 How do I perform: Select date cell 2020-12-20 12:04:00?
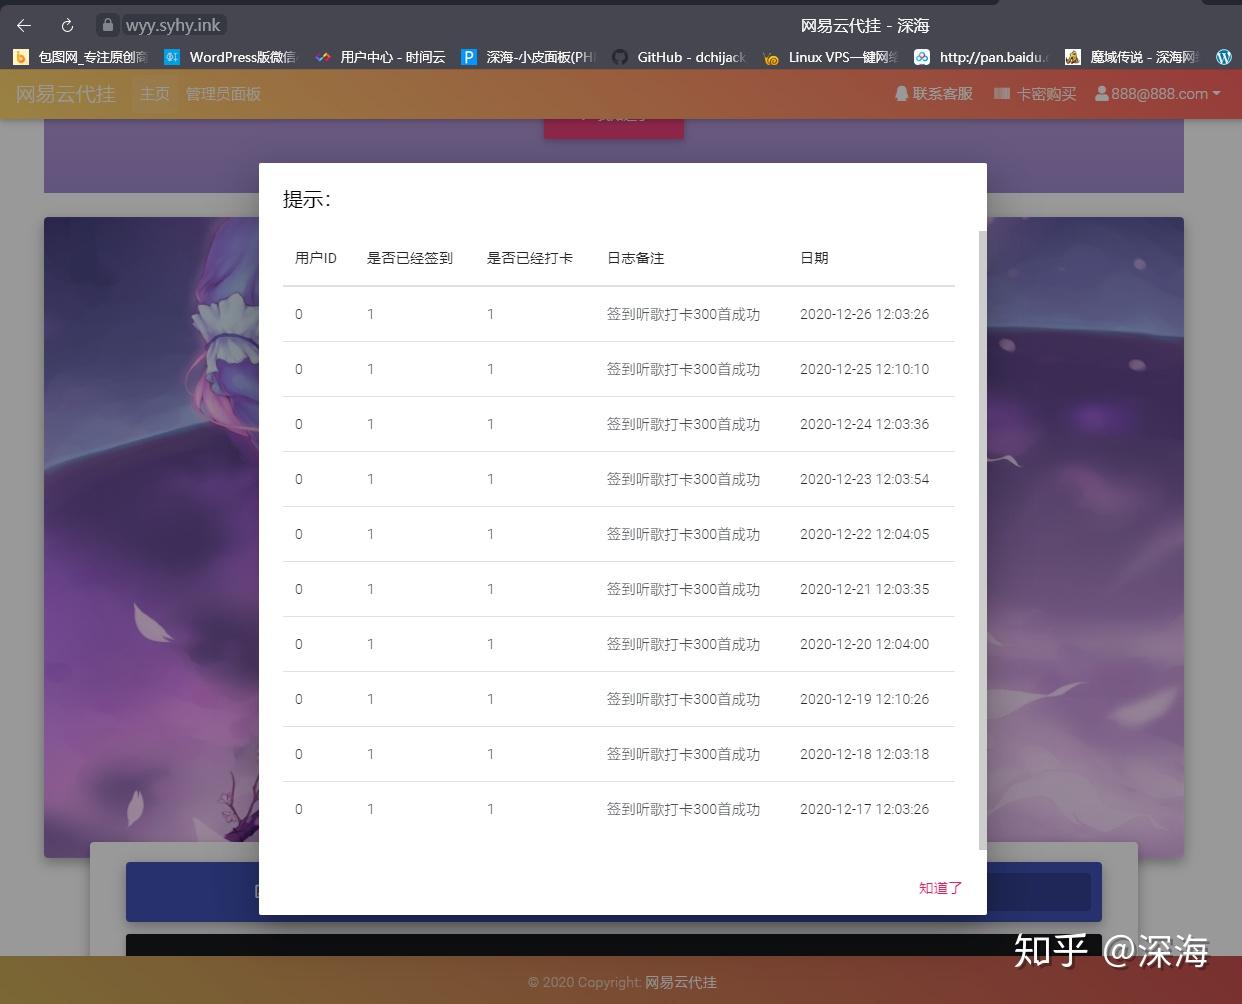(x=865, y=644)
